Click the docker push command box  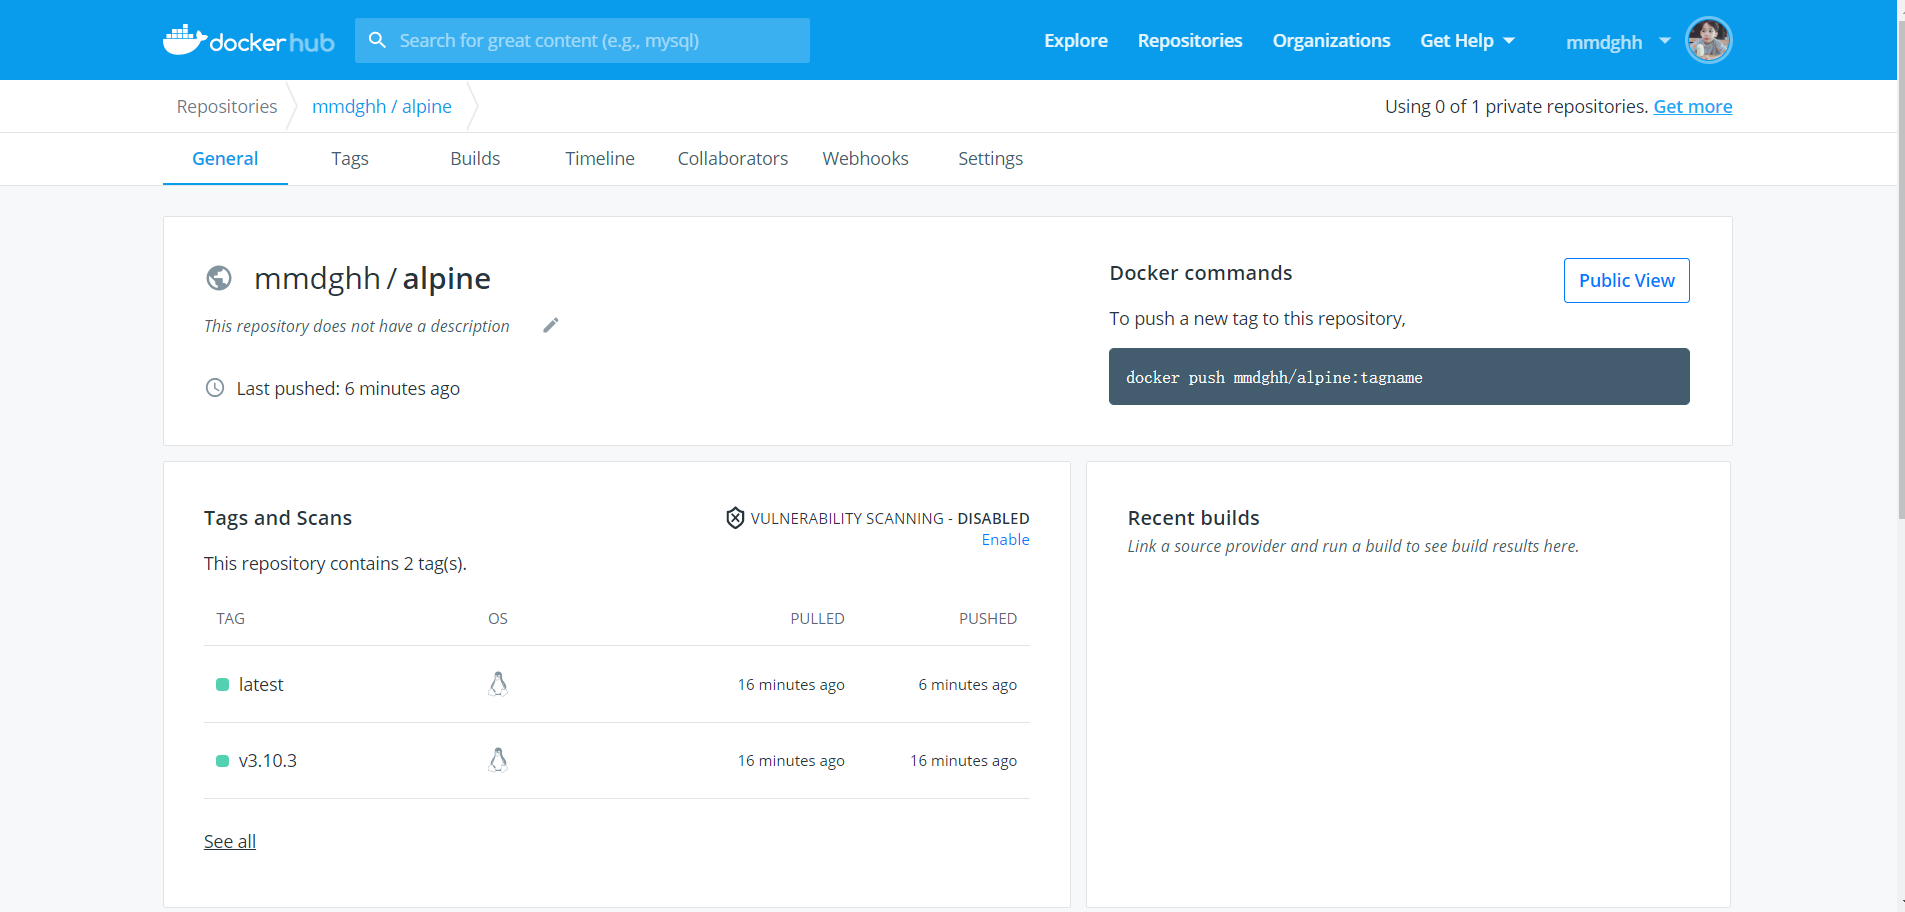coord(1399,377)
